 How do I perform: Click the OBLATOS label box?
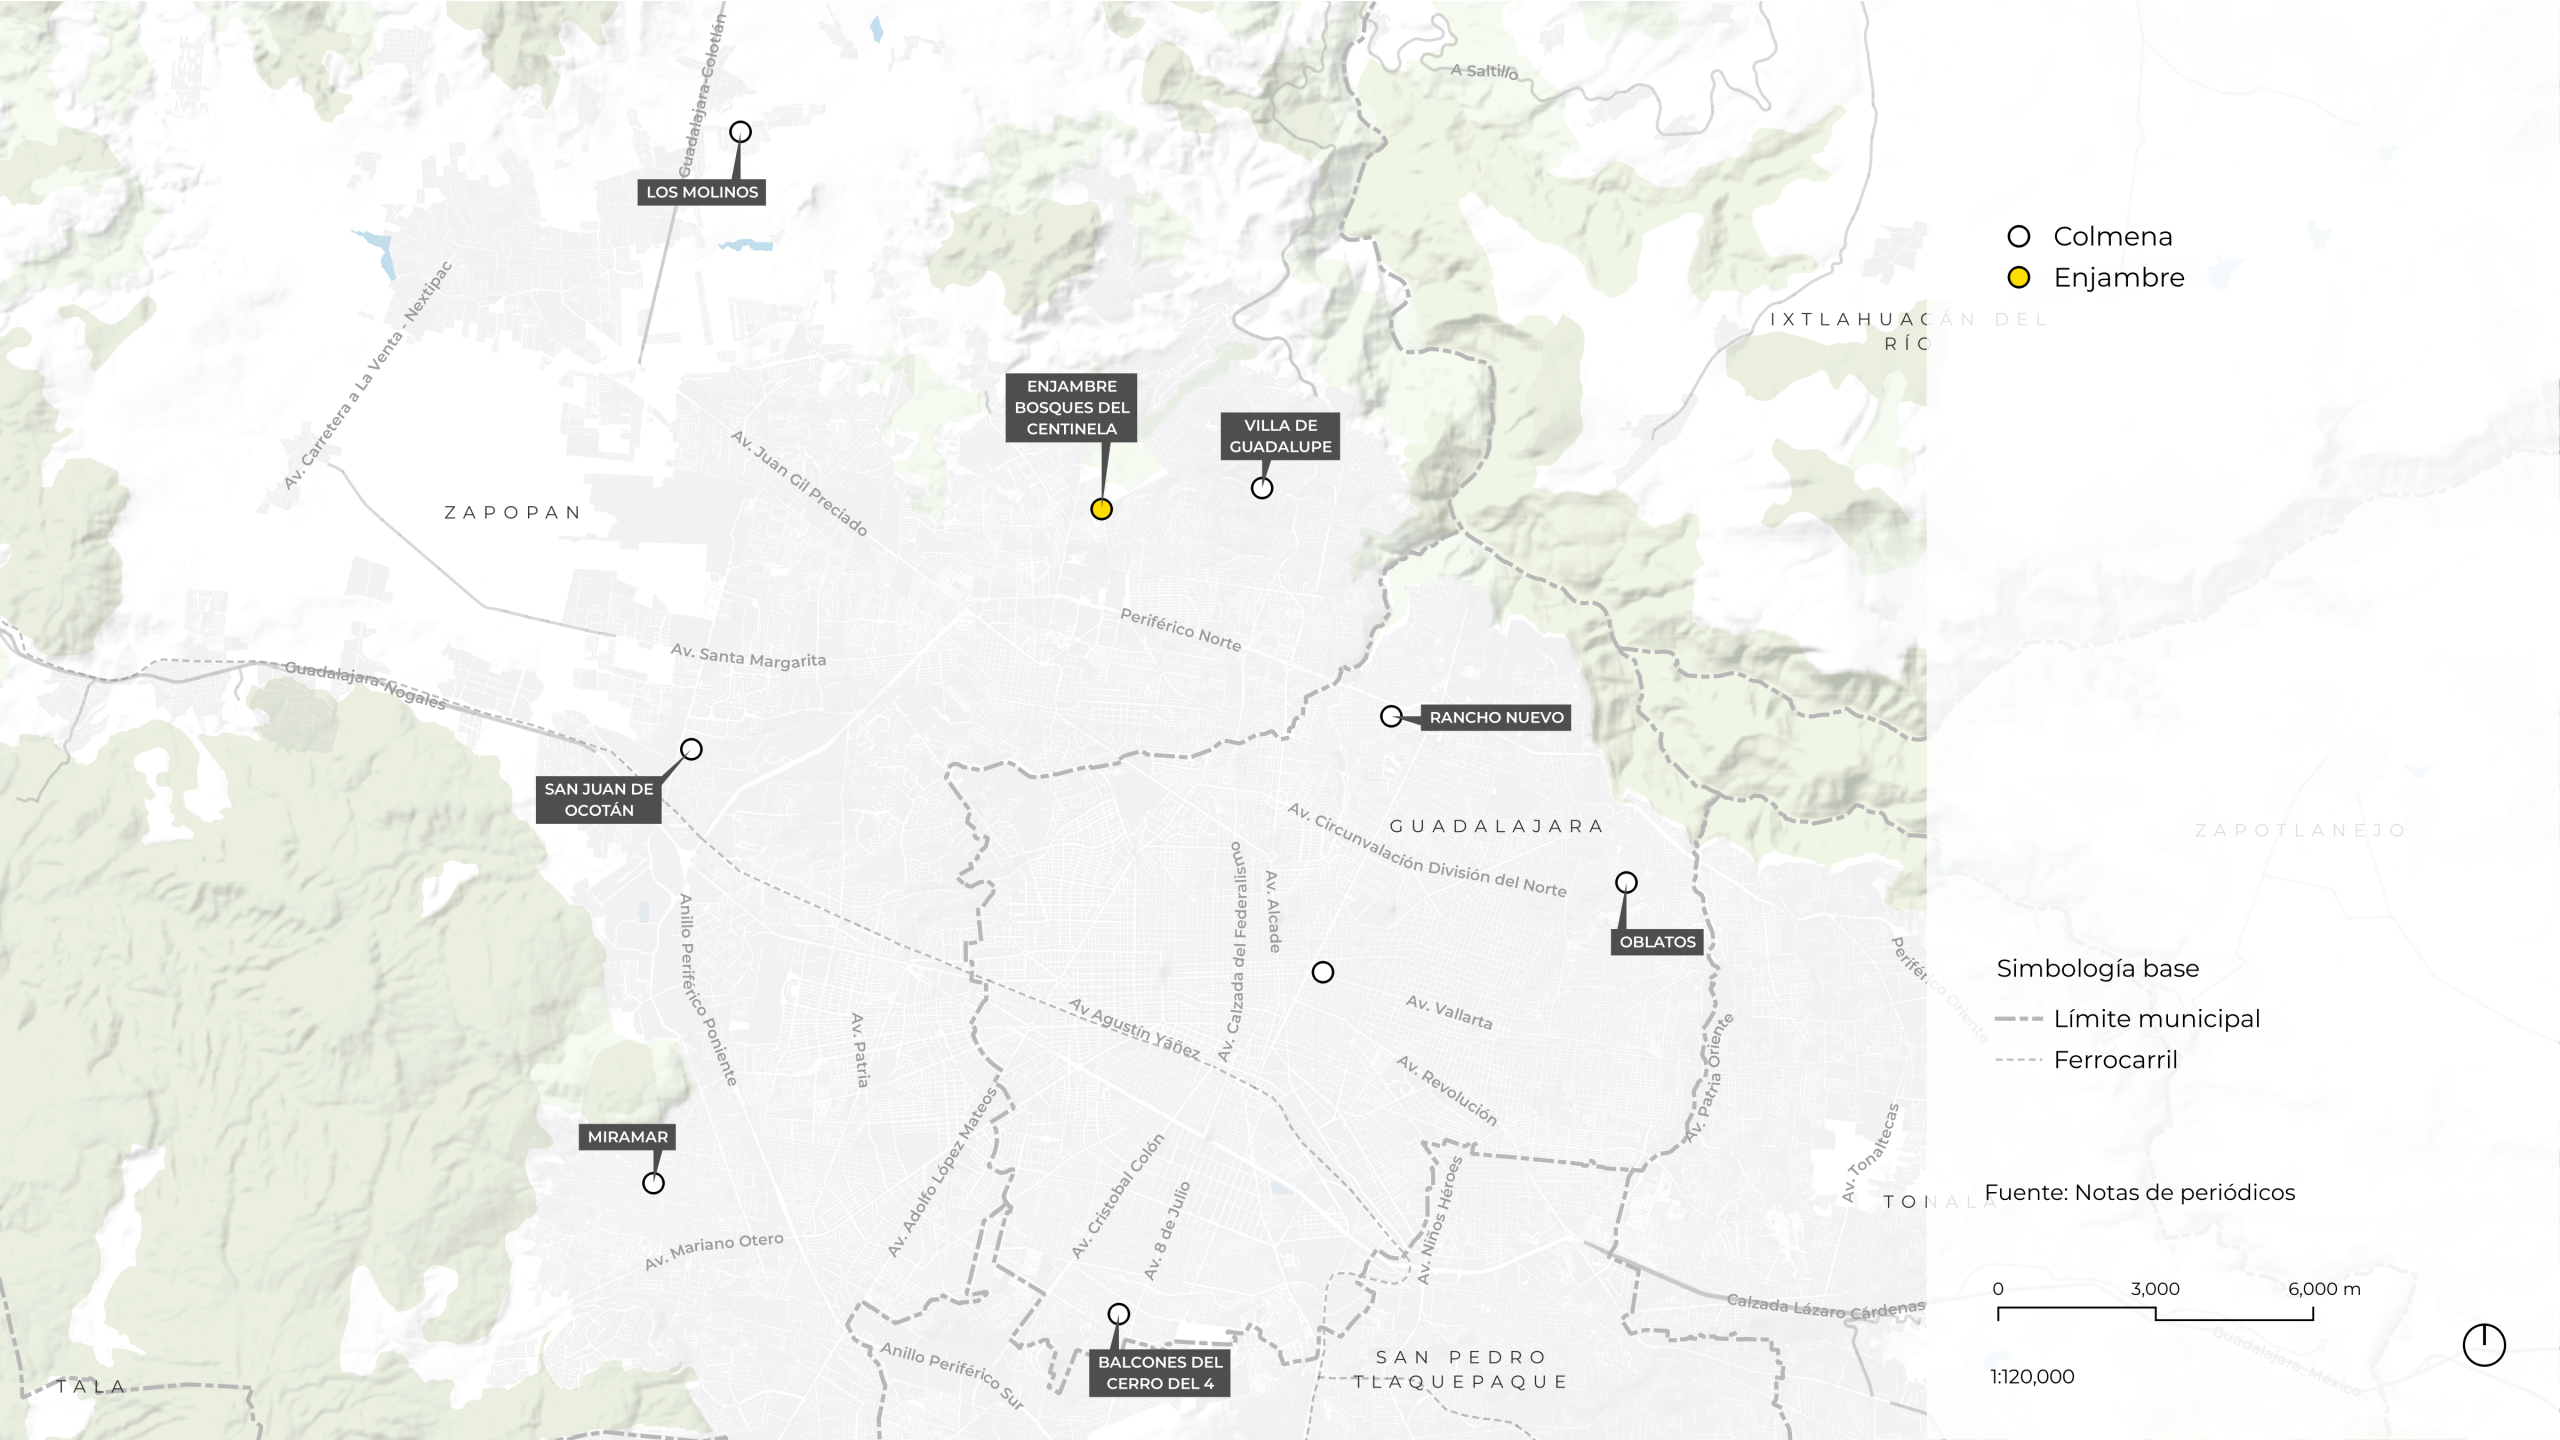(x=1657, y=942)
